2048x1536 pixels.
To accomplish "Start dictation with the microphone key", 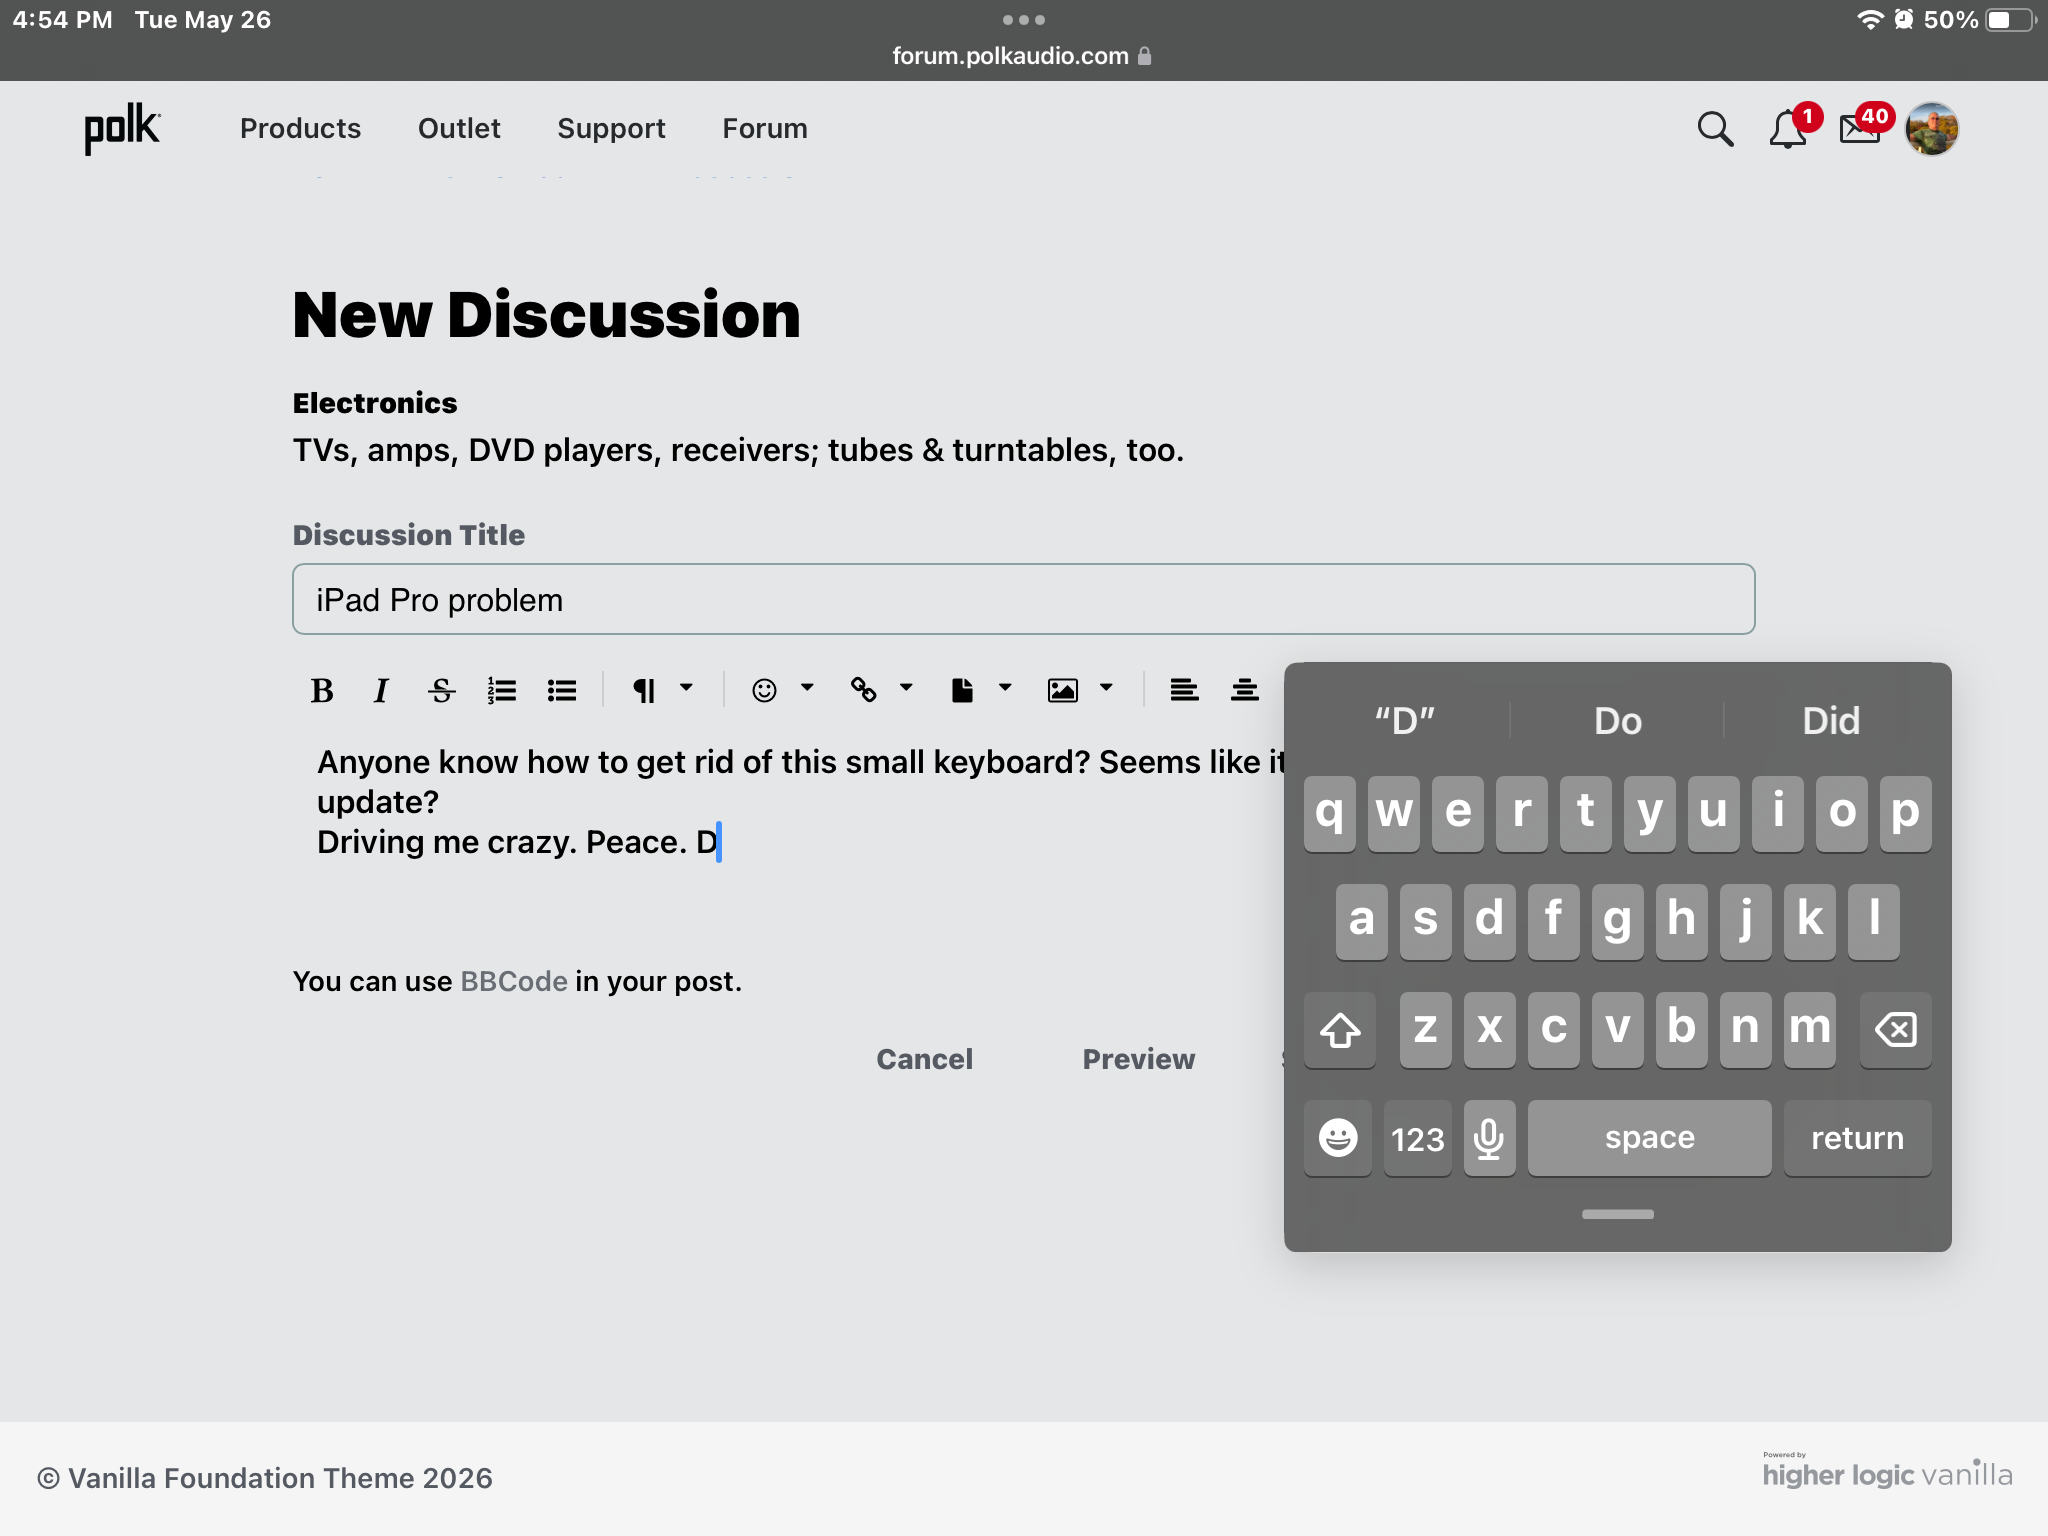I will 1490,1138.
